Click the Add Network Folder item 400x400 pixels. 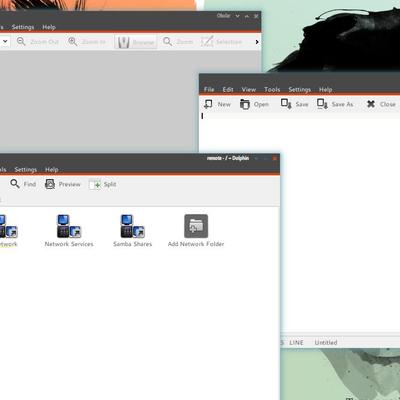pos(196,231)
